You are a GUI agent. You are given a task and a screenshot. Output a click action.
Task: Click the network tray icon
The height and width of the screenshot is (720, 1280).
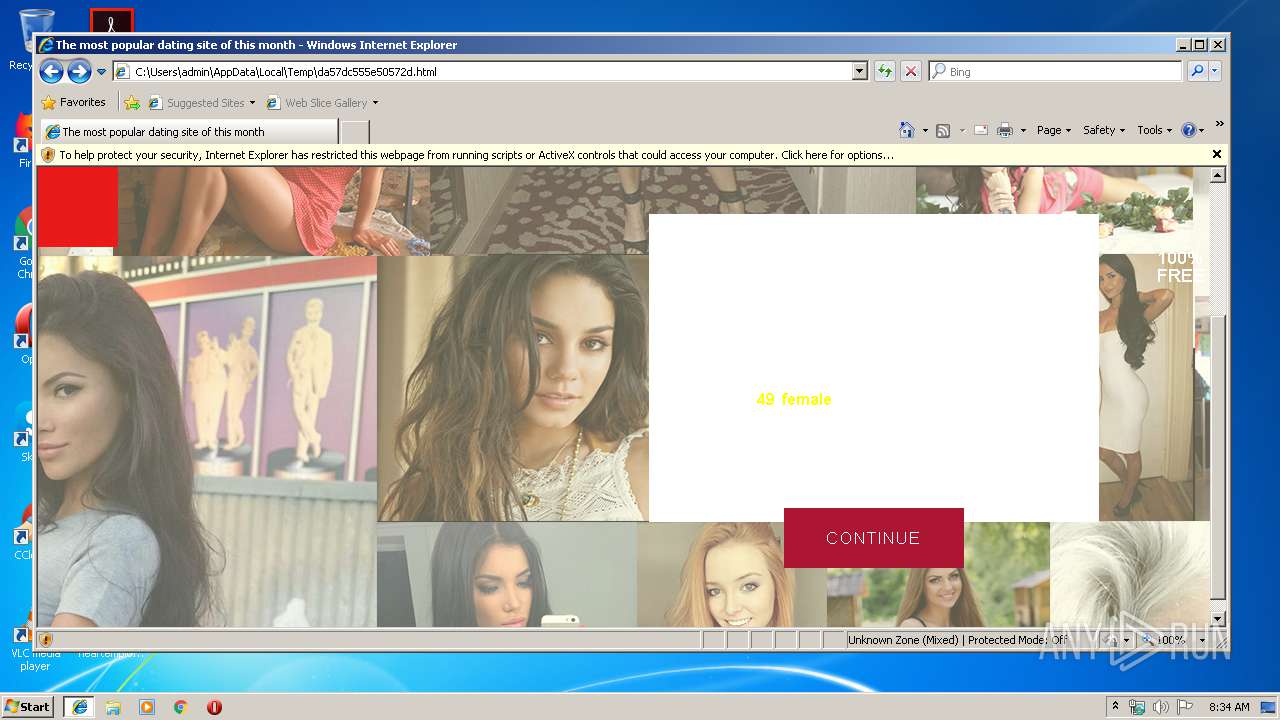1137,707
